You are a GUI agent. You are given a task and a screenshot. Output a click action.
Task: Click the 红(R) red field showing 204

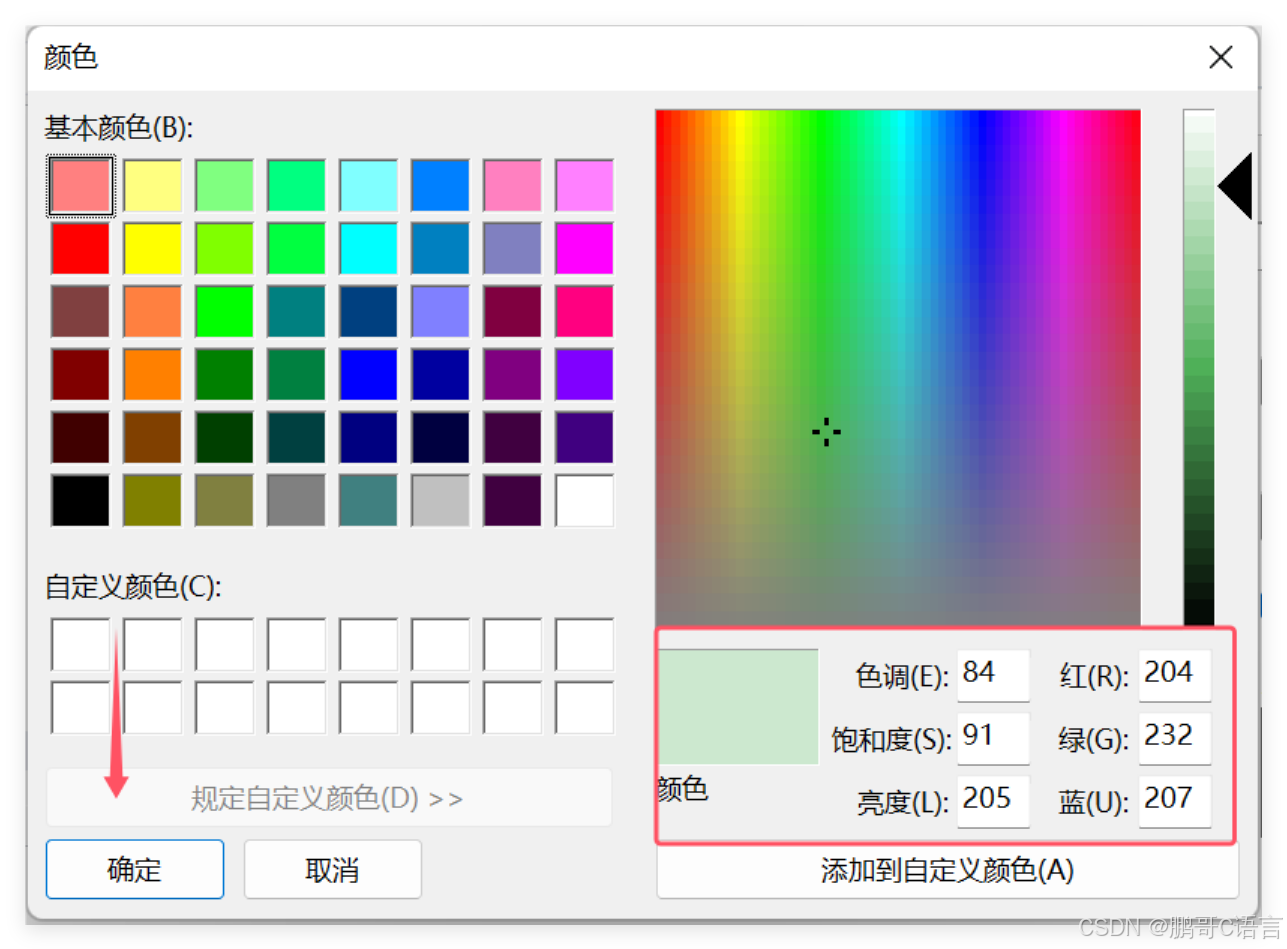[1175, 675]
